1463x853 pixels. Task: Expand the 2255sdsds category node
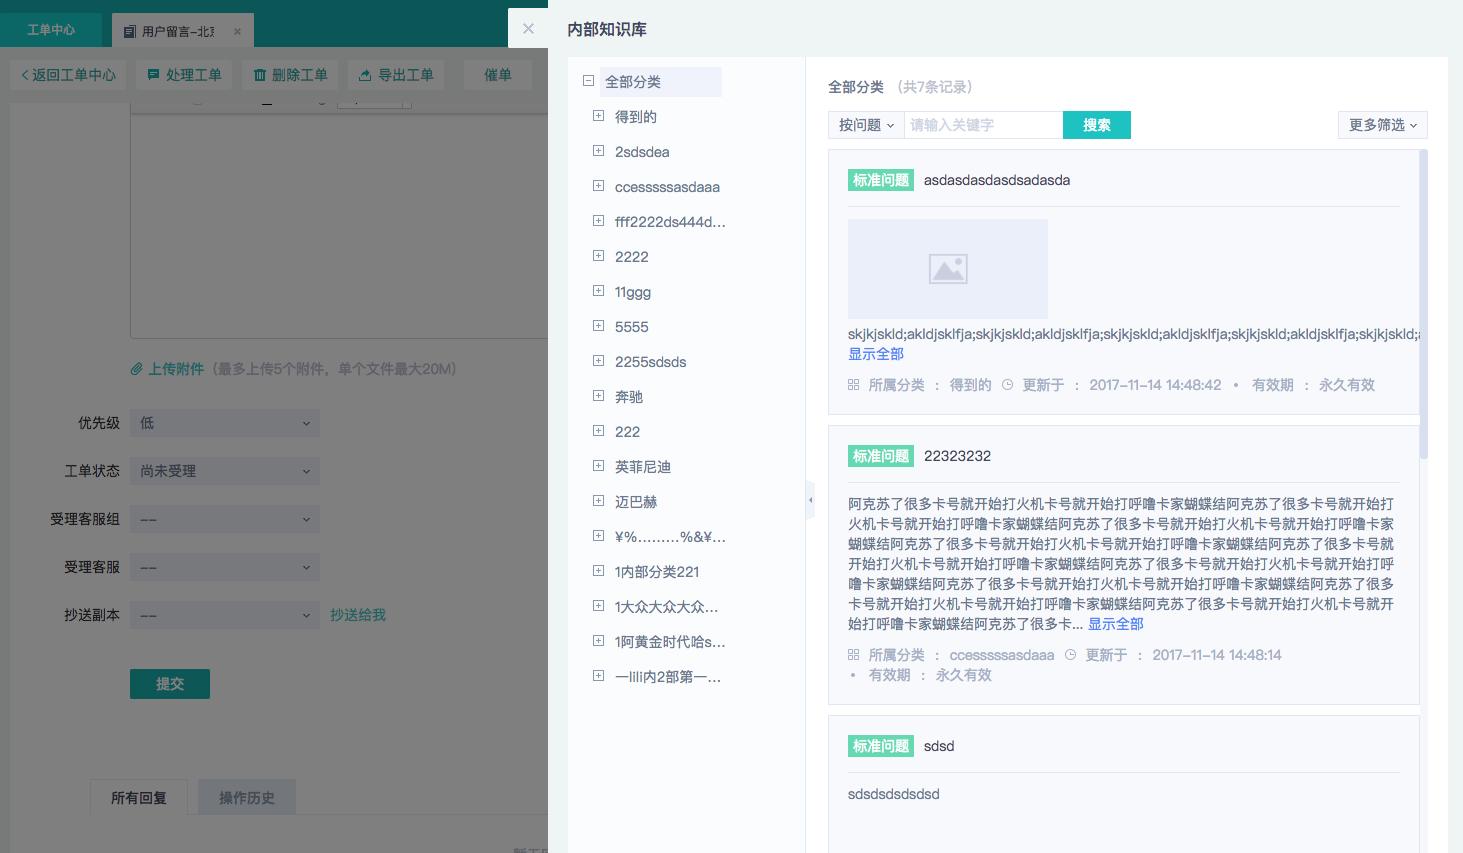(x=598, y=361)
